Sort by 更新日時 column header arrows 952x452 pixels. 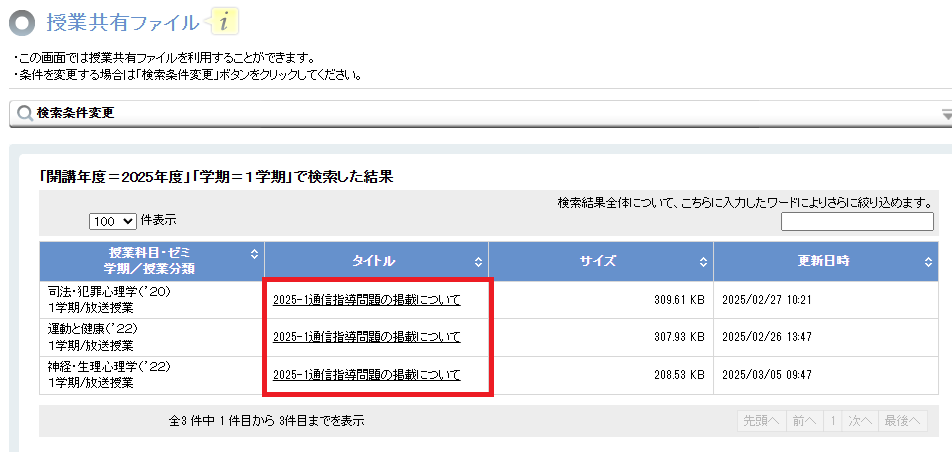928,262
